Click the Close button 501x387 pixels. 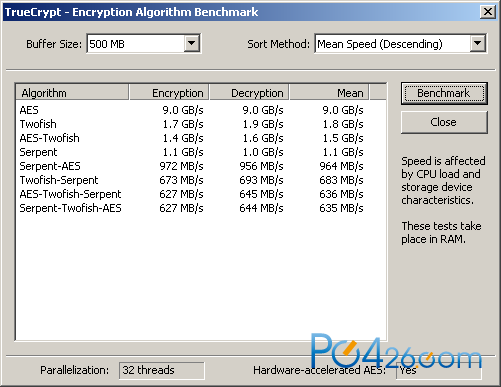tap(444, 122)
